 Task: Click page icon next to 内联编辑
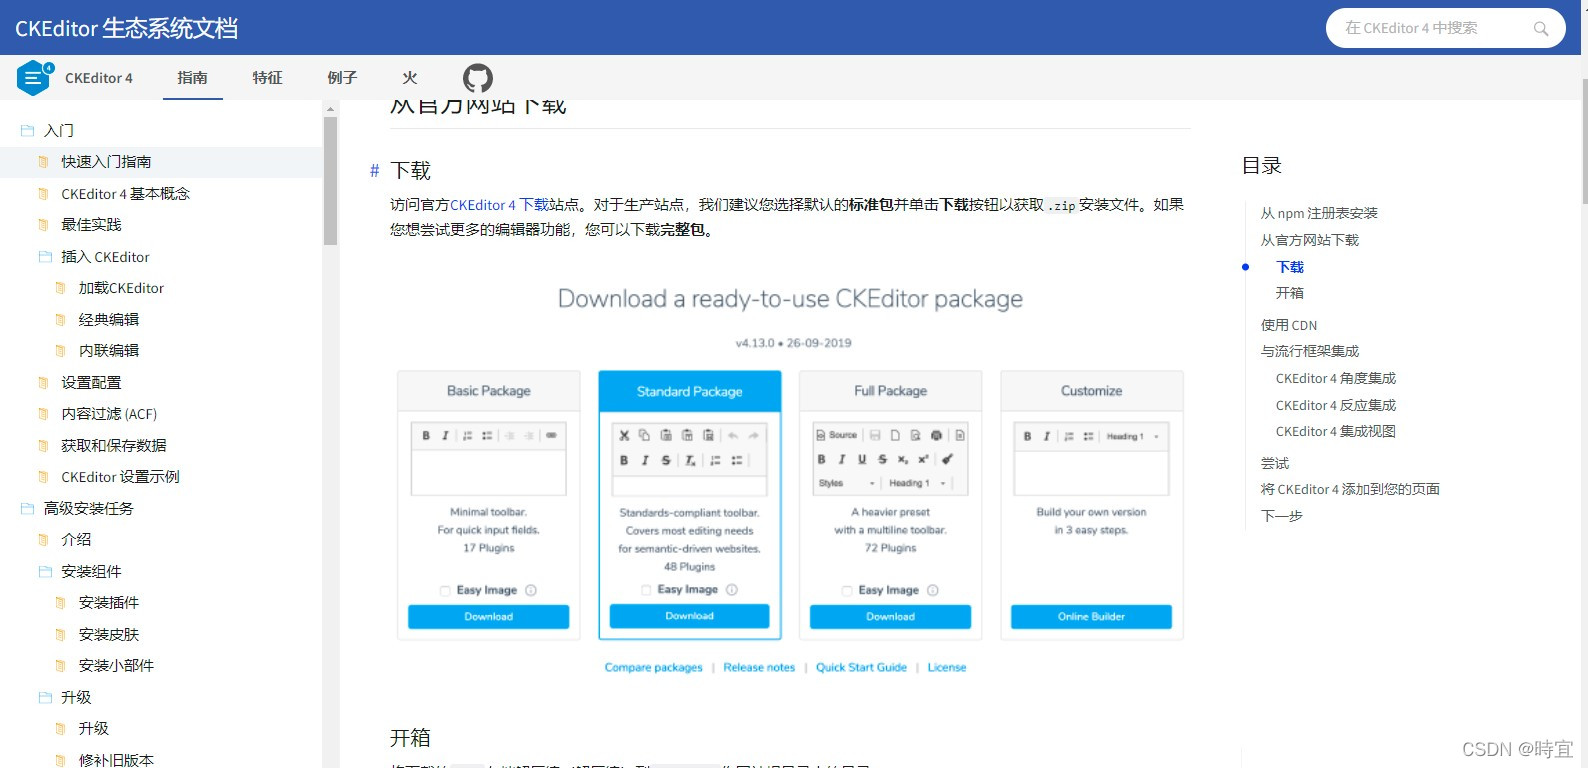tap(60, 351)
